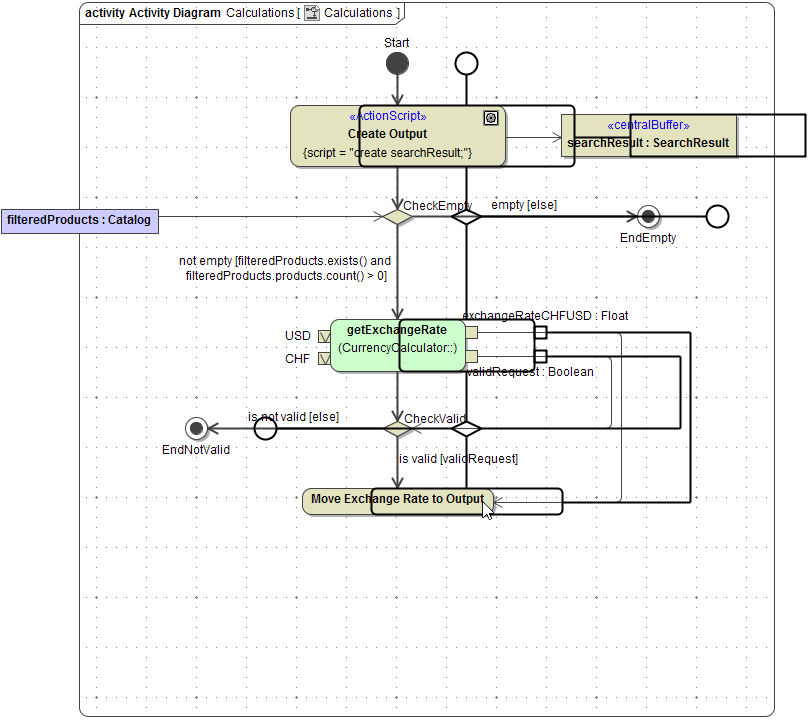
Task: Click the Start initial node
Action: [x=397, y=64]
